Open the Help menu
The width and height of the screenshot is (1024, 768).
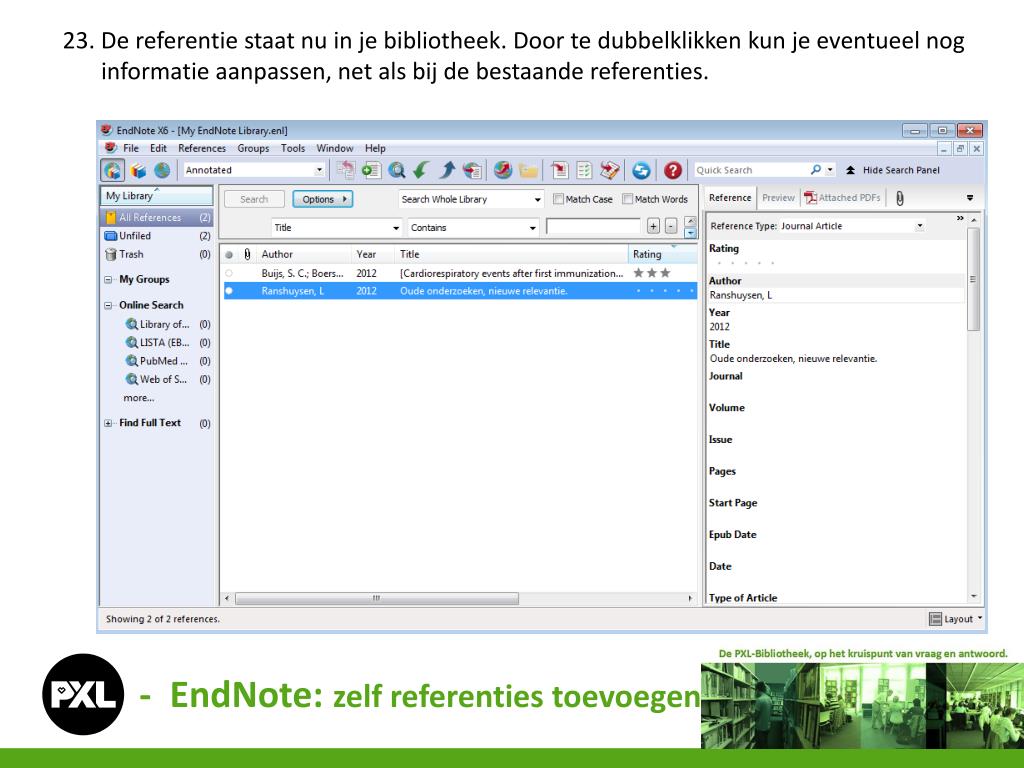point(375,148)
